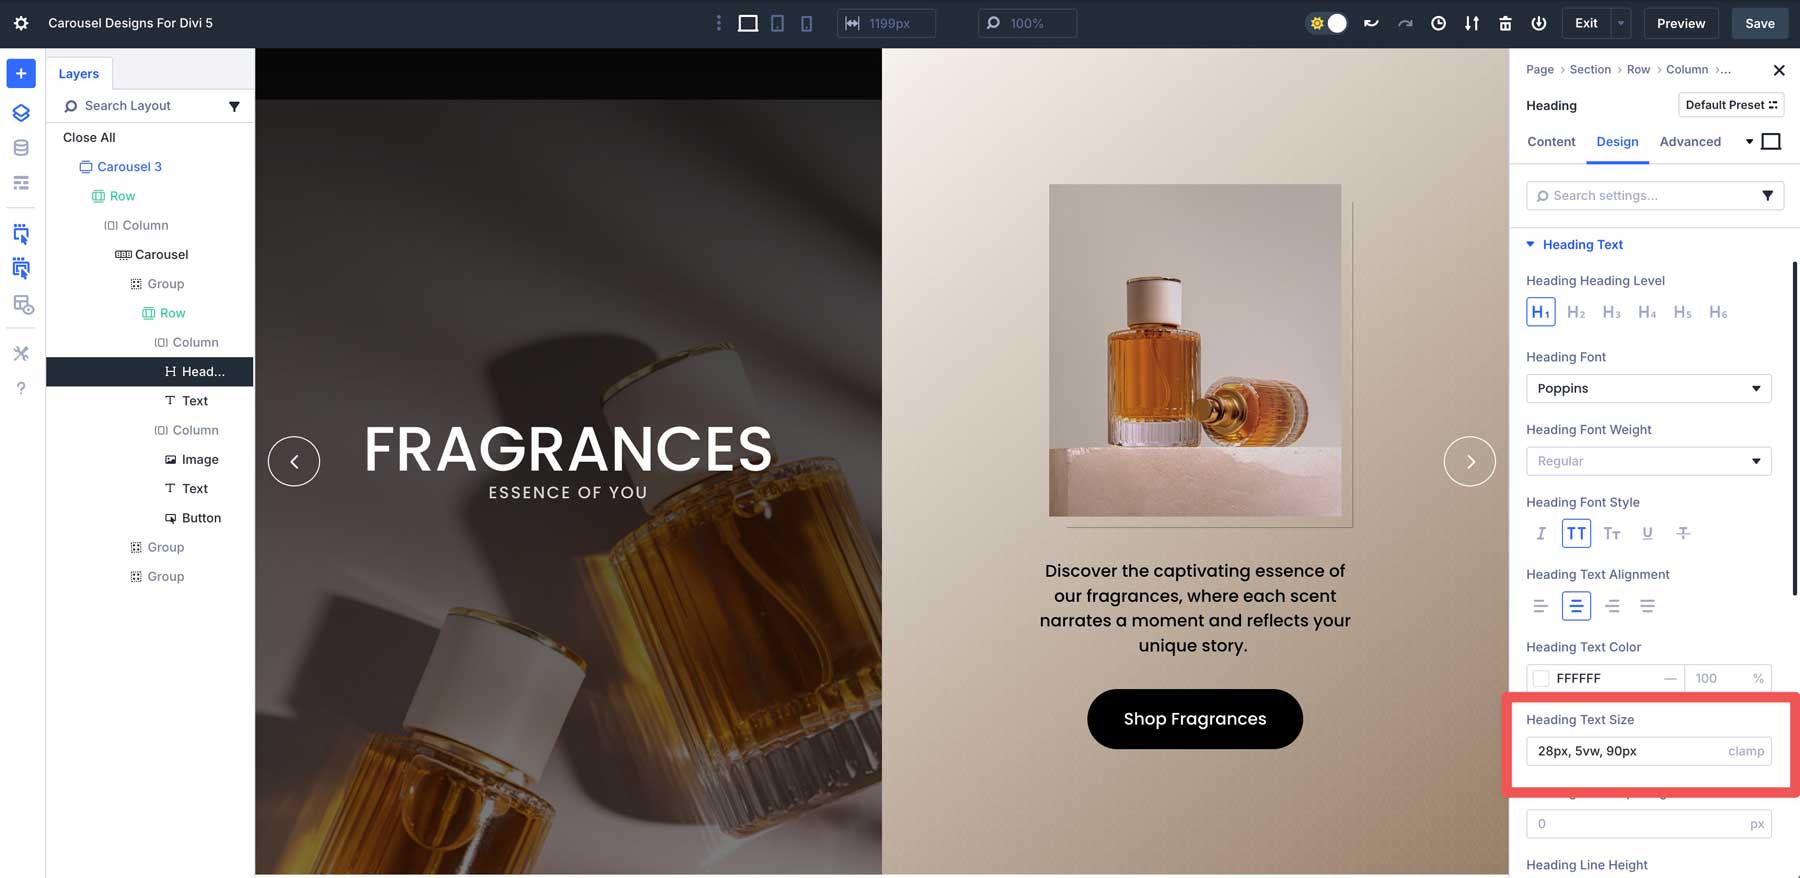Click the blue plus add-module icon
This screenshot has width=1800, height=878.
[21, 74]
